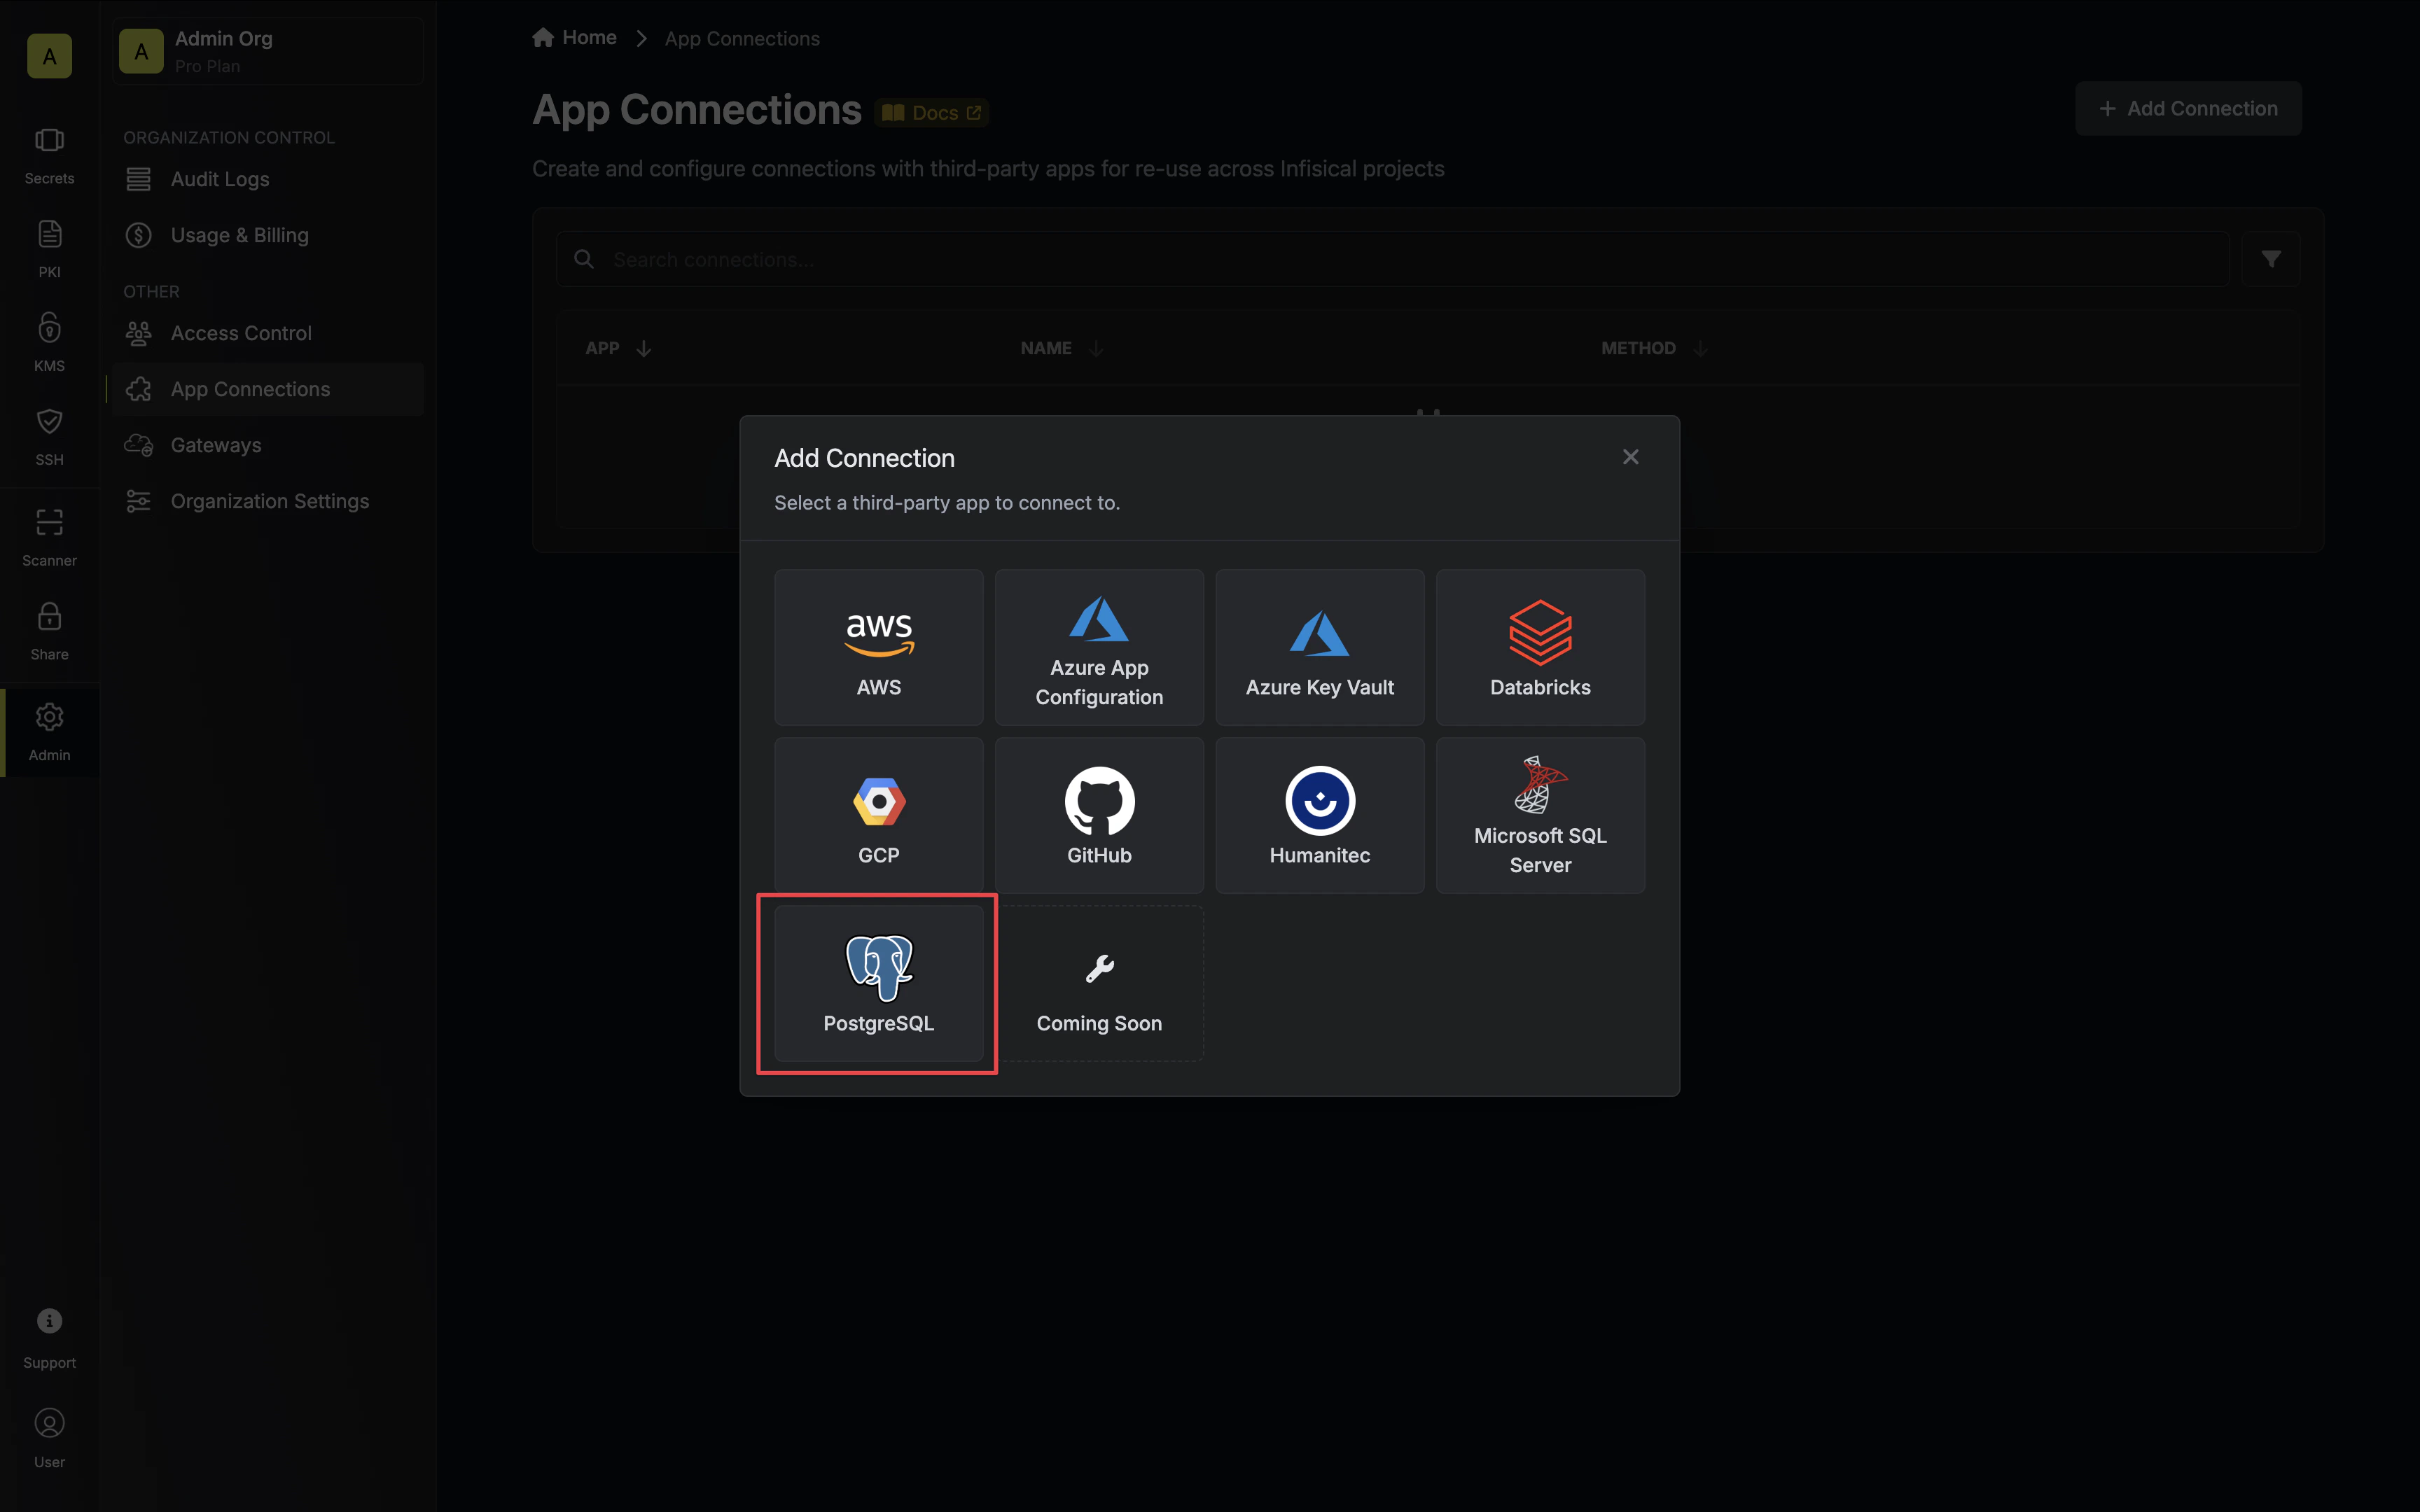Open the filter funnel button
Image resolution: width=2420 pixels, height=1512 pixels.
click(2270, 259)
